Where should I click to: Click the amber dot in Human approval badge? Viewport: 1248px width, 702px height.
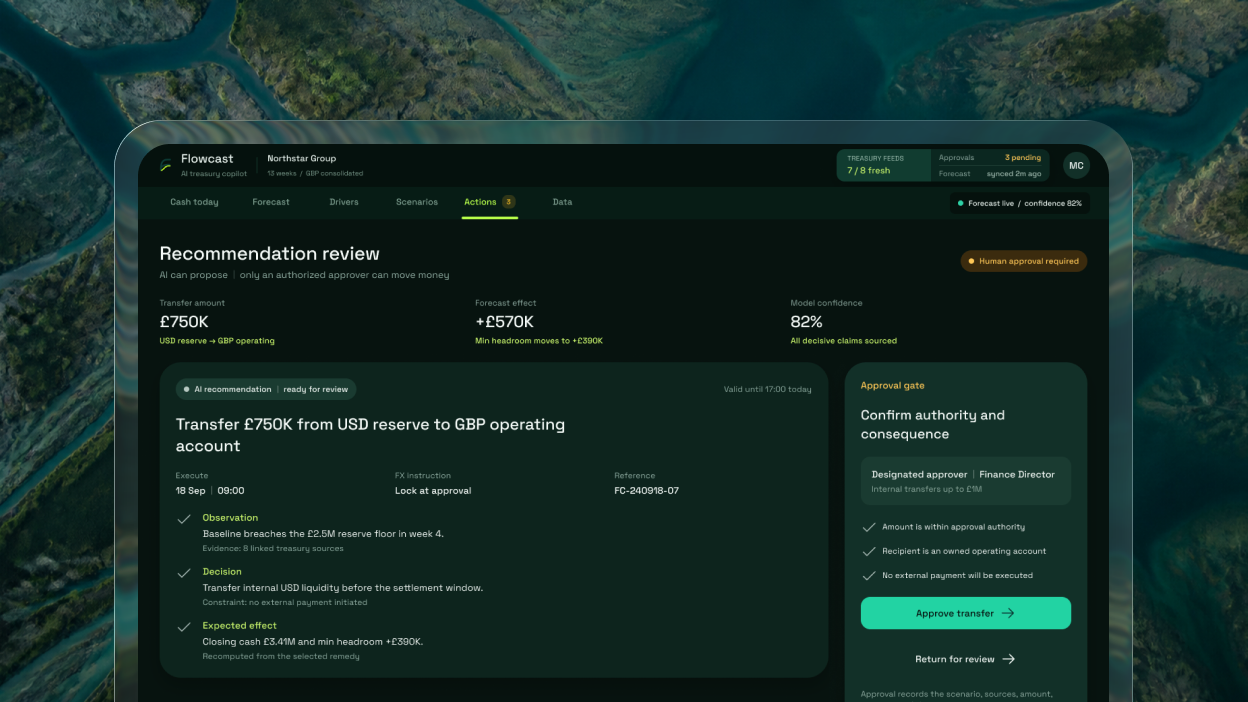point(971,261)
